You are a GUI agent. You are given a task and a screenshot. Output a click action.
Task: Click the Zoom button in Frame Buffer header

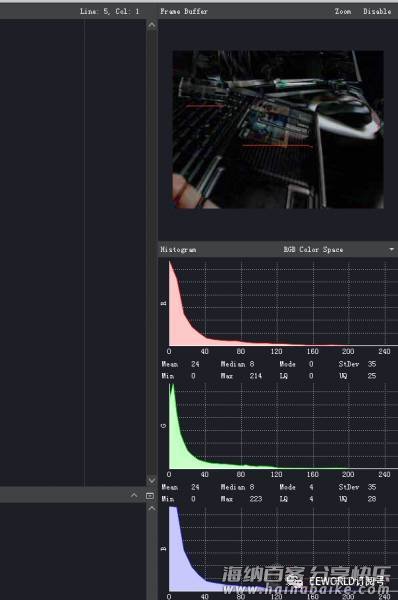click(x=343, y=11)
